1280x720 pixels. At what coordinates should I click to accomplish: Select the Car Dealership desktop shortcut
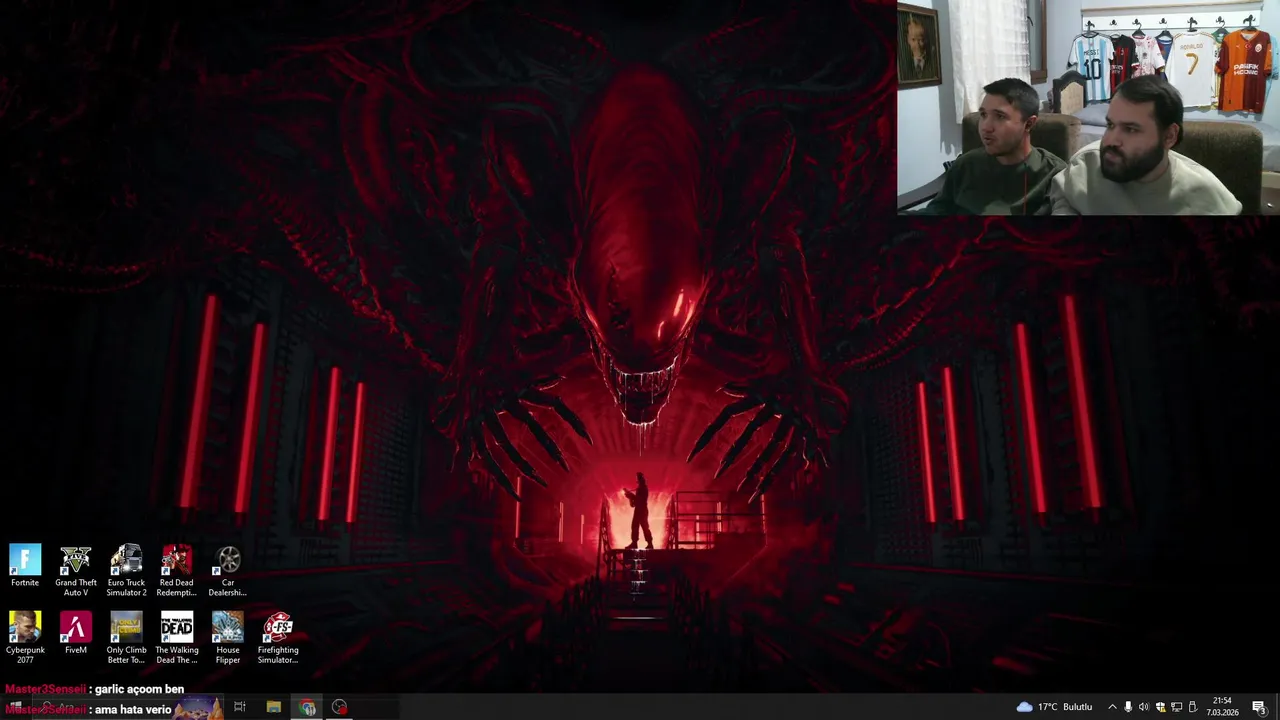pos(228,571)
